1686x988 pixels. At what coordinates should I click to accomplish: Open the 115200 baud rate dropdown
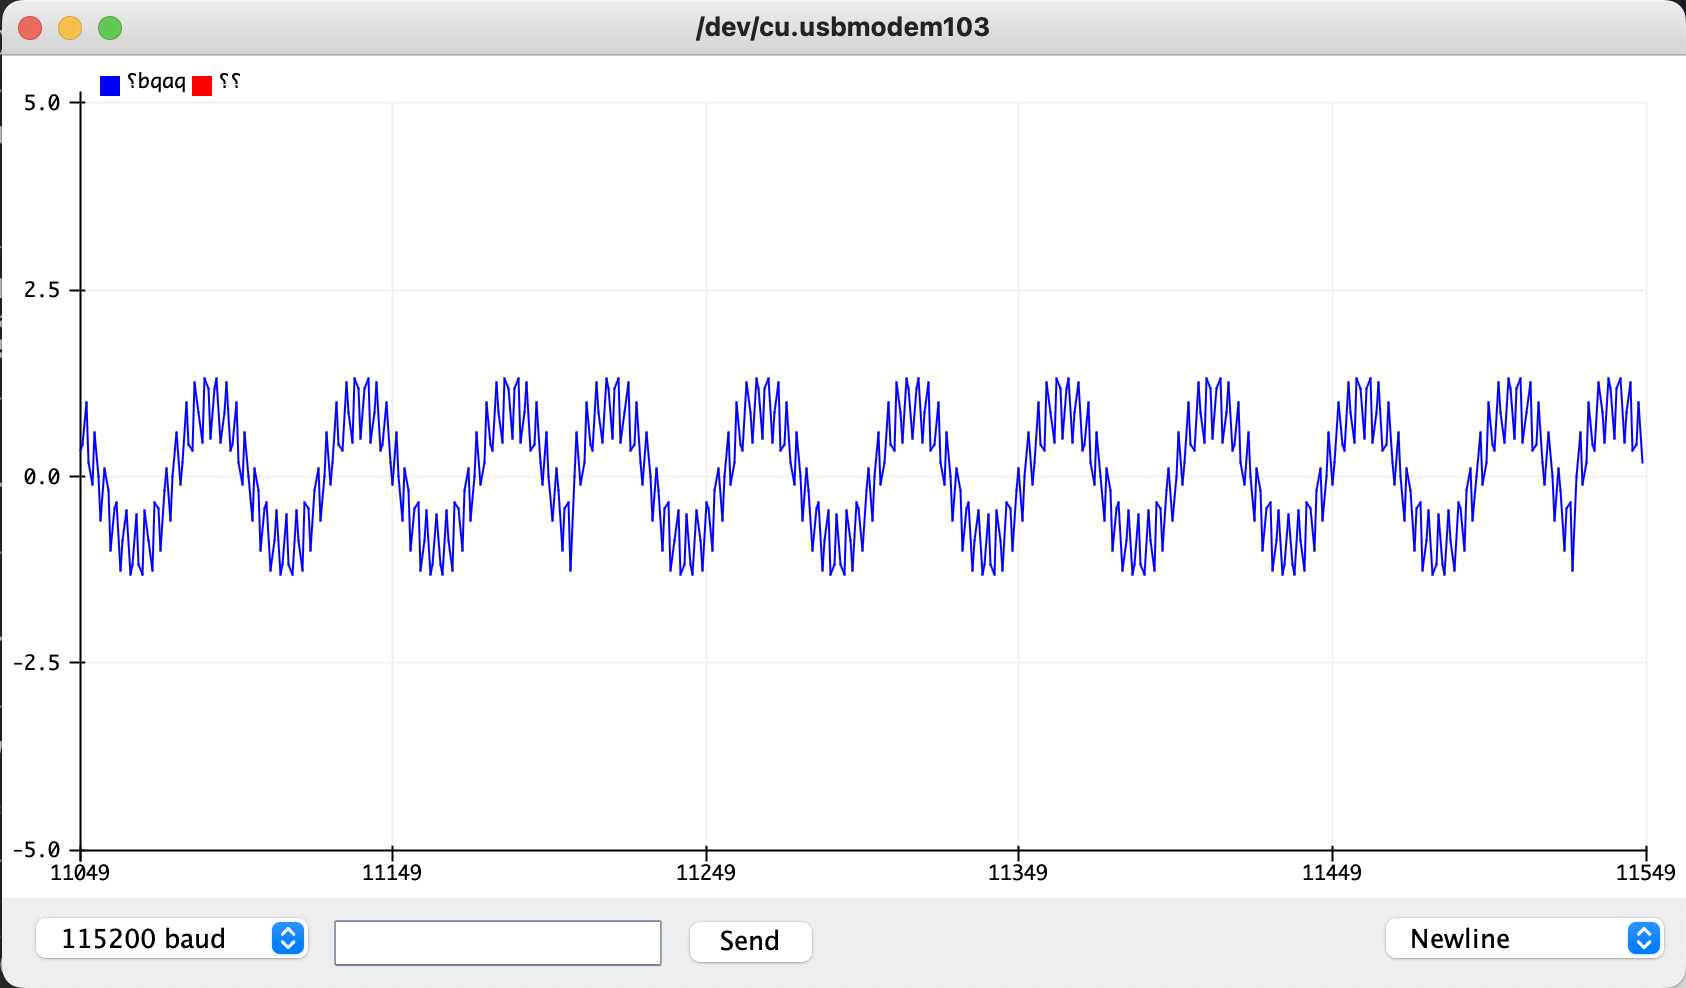pos(171,938)
